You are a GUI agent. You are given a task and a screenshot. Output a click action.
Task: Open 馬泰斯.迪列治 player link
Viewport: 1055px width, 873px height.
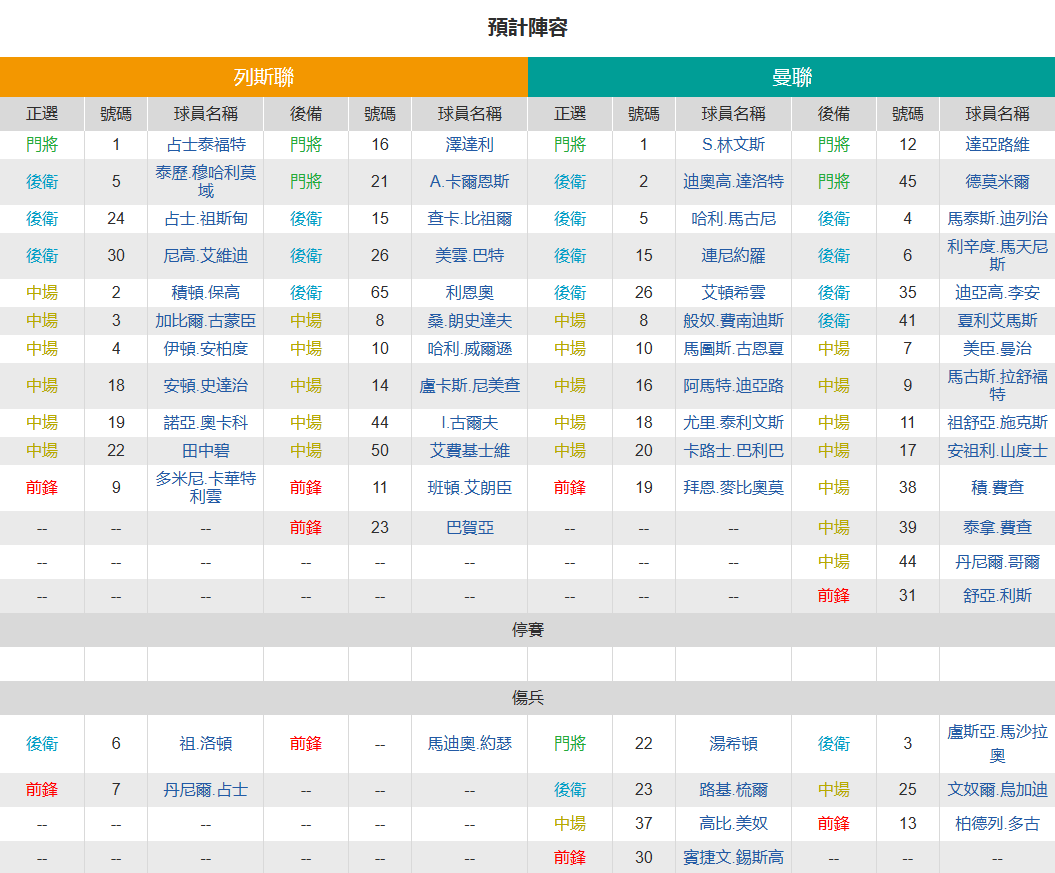click(997, 219)
